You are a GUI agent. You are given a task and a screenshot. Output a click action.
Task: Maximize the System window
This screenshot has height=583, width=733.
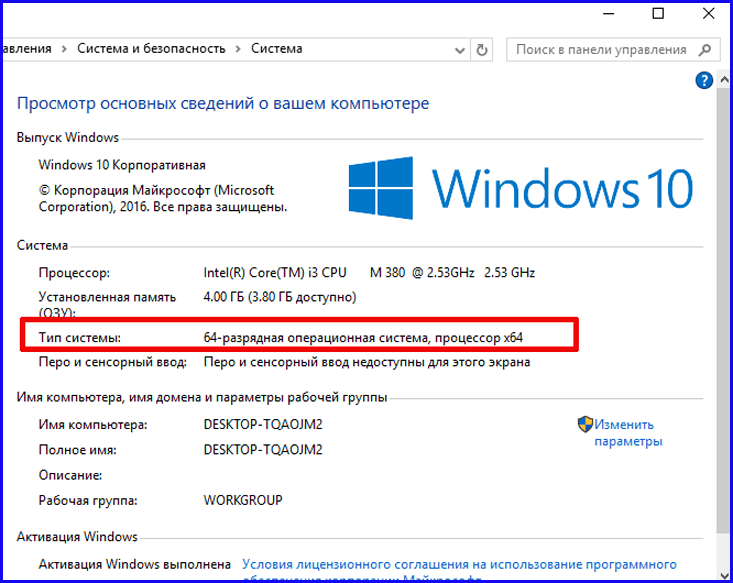click(x=658, y=14)
